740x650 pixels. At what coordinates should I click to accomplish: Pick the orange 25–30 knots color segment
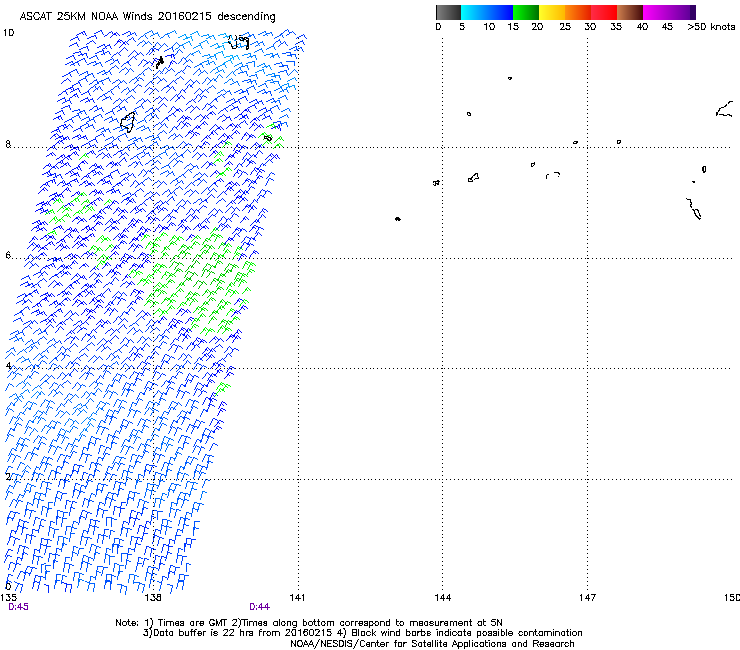tap(578, 12)
